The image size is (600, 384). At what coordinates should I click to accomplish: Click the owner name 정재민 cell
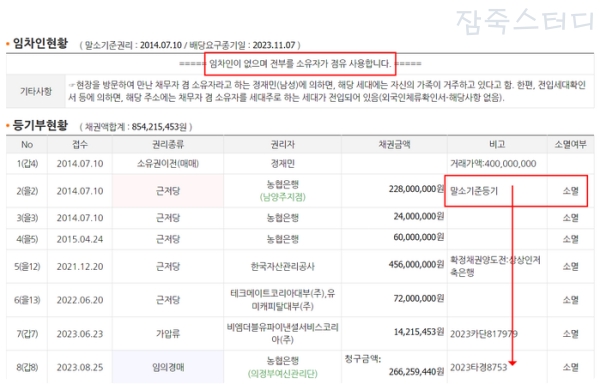tap(282, 164)
